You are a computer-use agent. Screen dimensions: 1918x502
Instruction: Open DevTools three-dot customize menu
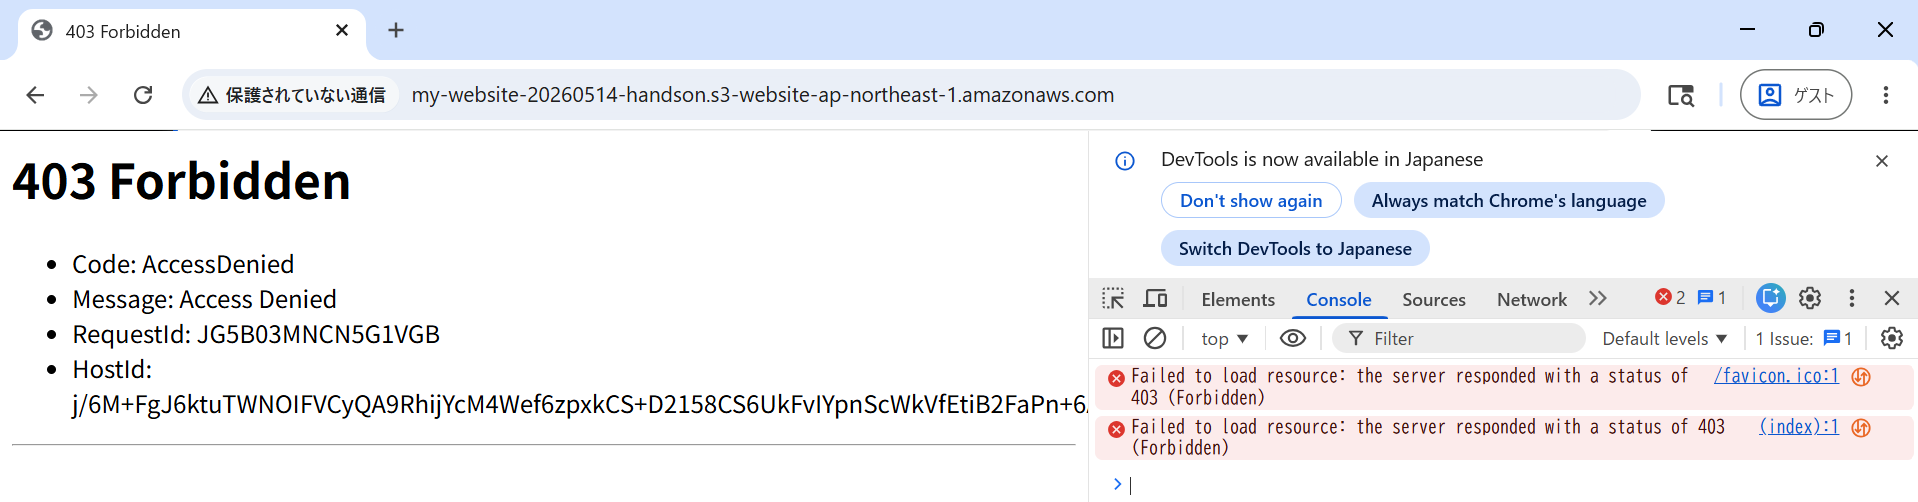coord(1851,298)
